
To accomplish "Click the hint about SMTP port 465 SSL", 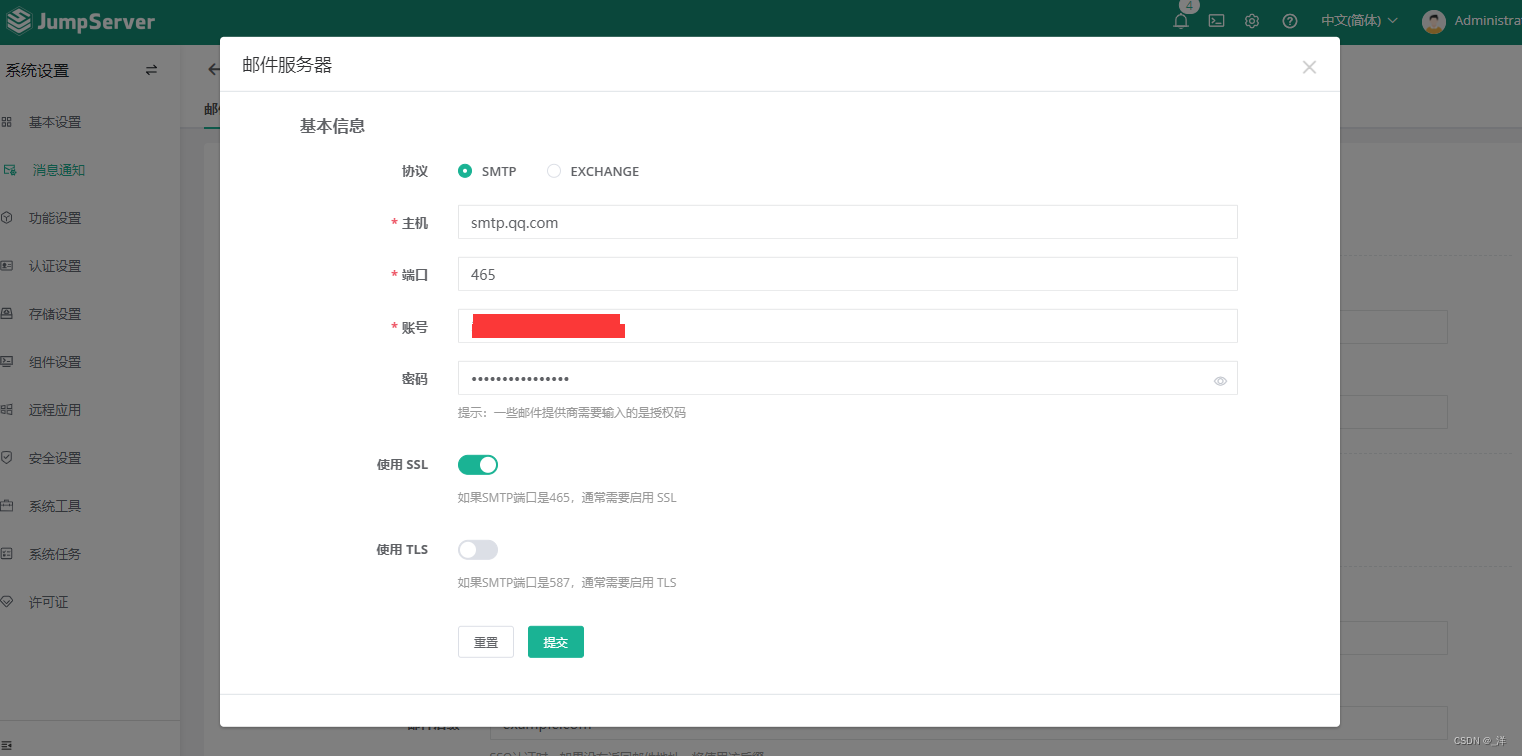I will pyautogui.click(x=567, y=497).
